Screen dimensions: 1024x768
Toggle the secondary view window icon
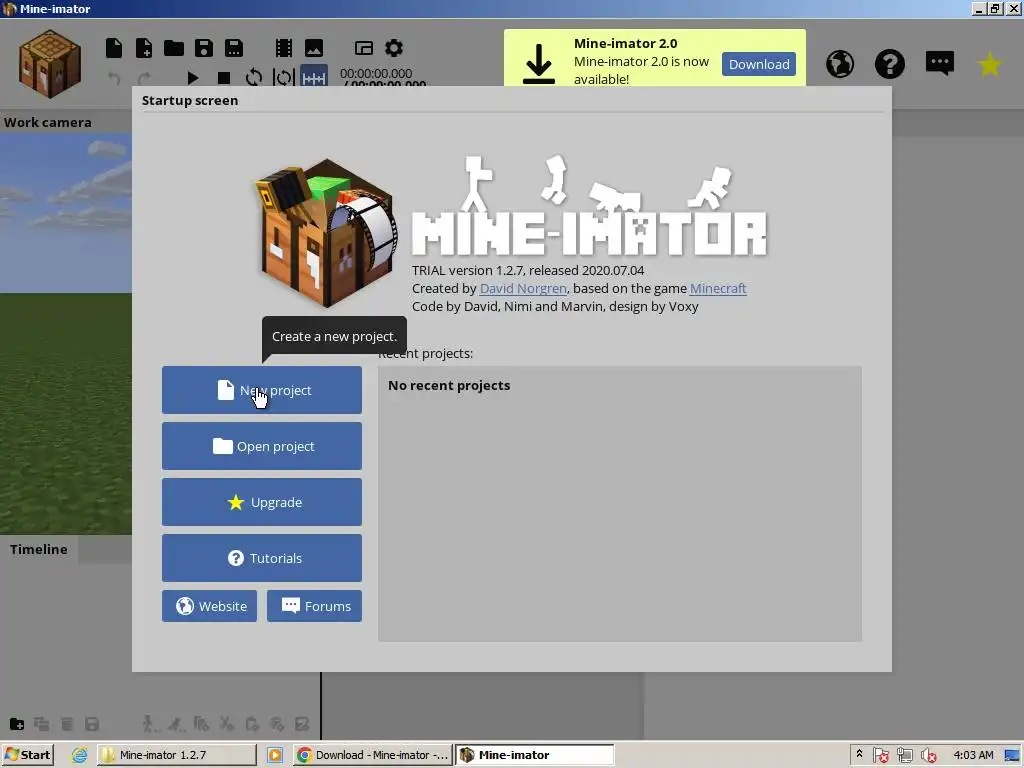(x=364, y=48)
